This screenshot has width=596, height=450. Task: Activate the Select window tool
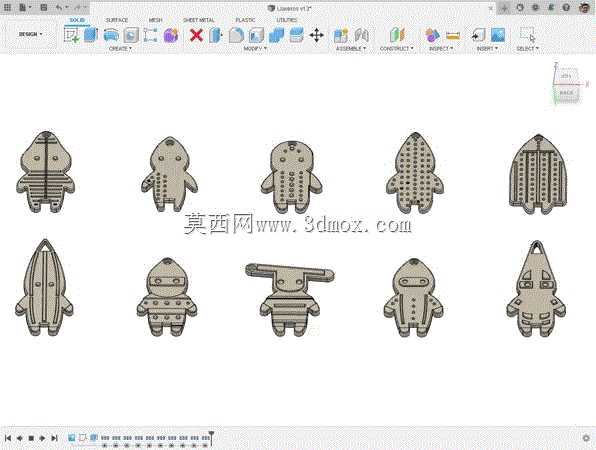527,35
